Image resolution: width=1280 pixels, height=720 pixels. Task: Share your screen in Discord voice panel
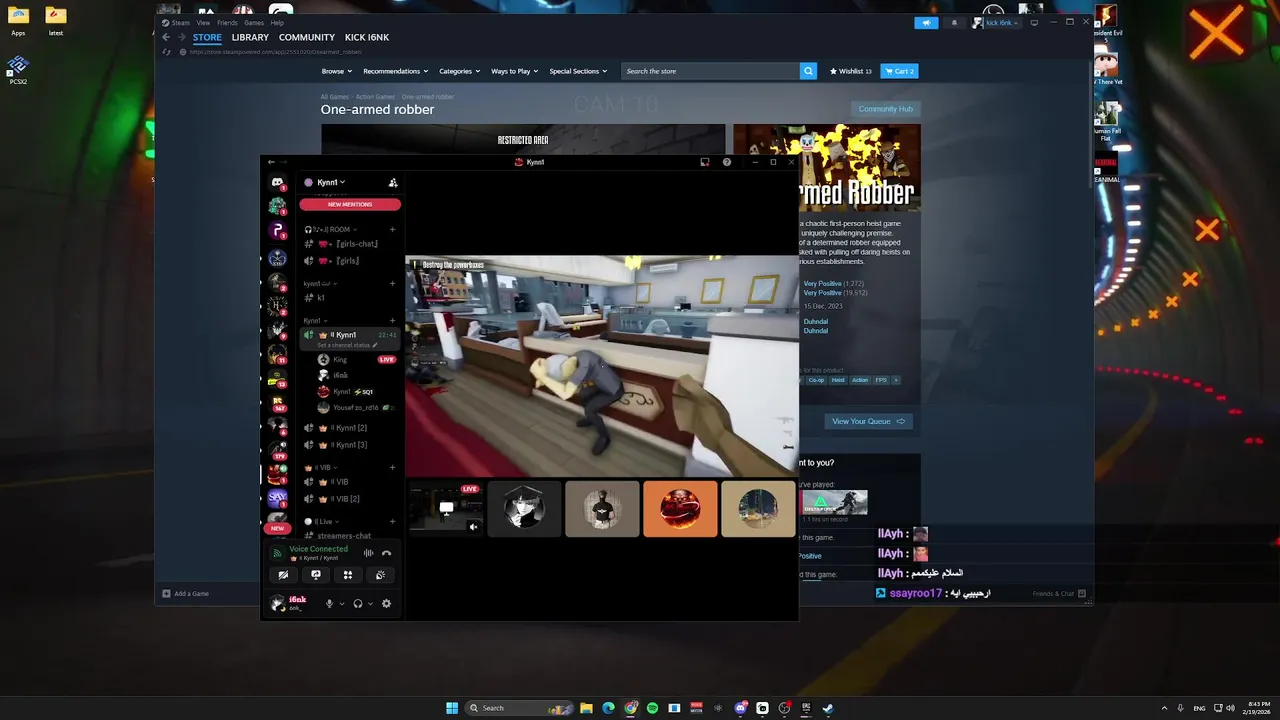316,575
